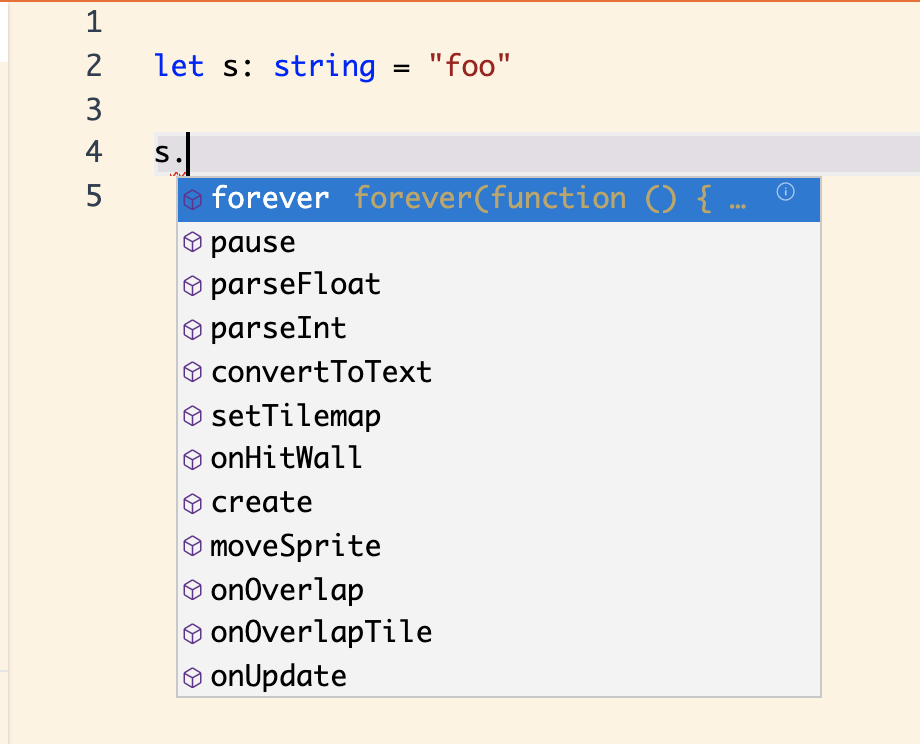
Task: Select "pause" from the autocomplete list
Action: pyautogui.click(x=252, y=241)
